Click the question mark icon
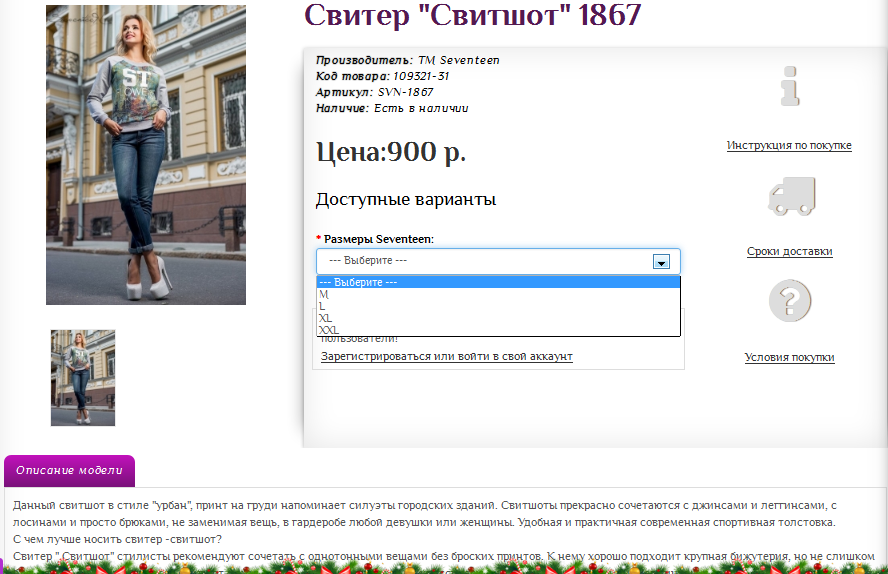This screenshot has width=888, height=574. [789, 301]
